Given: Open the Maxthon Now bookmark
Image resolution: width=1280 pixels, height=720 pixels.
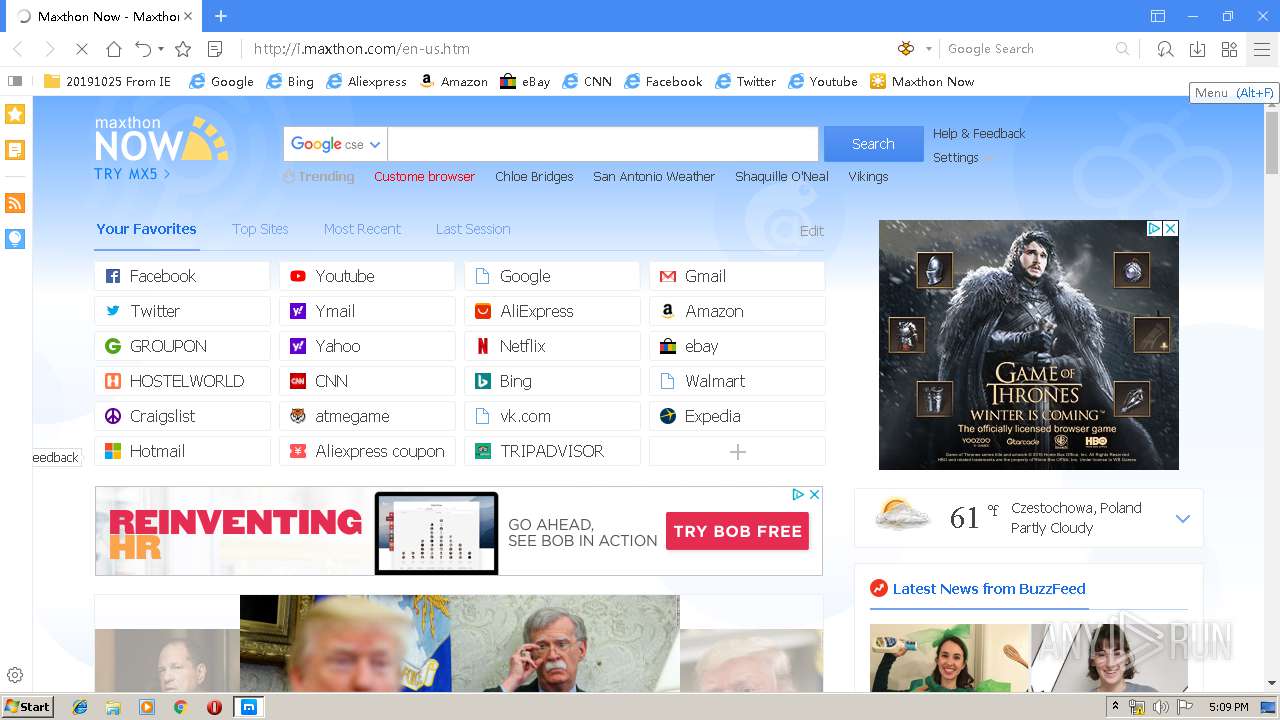Looking at the screenshot, I should [922, 81].
